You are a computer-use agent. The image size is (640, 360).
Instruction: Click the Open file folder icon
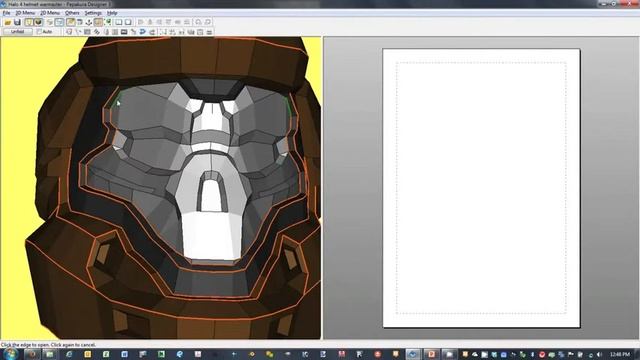point(8,22)
